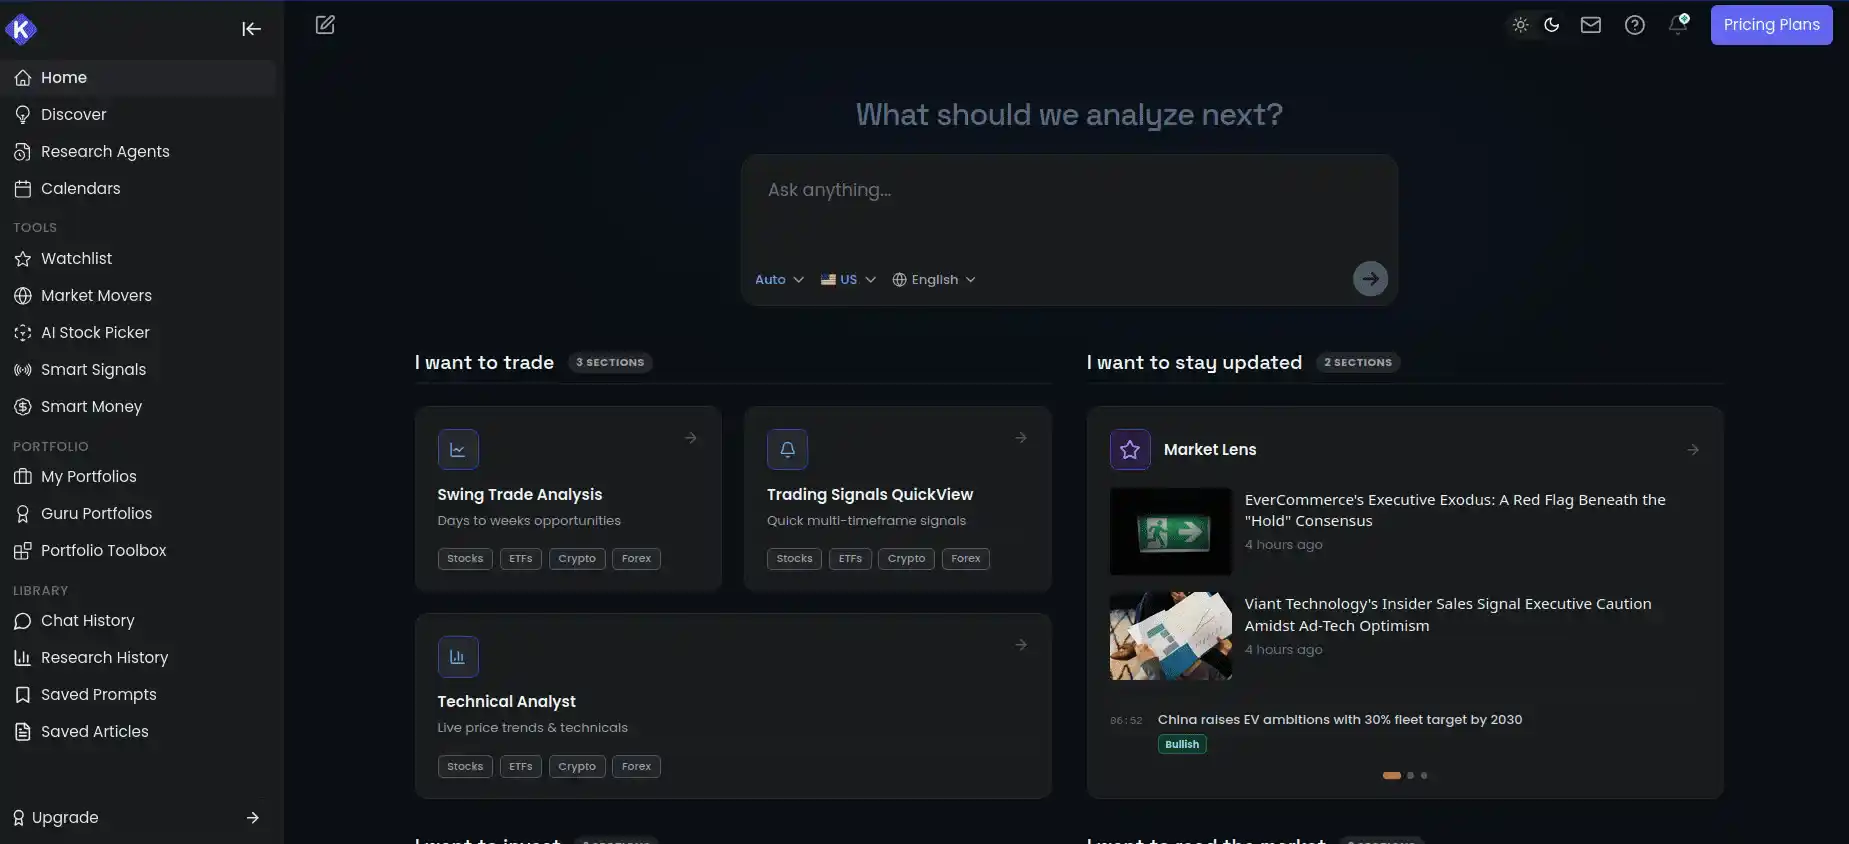Submit query with the arrow send button
The image size is (1849, 844).
1370,278
